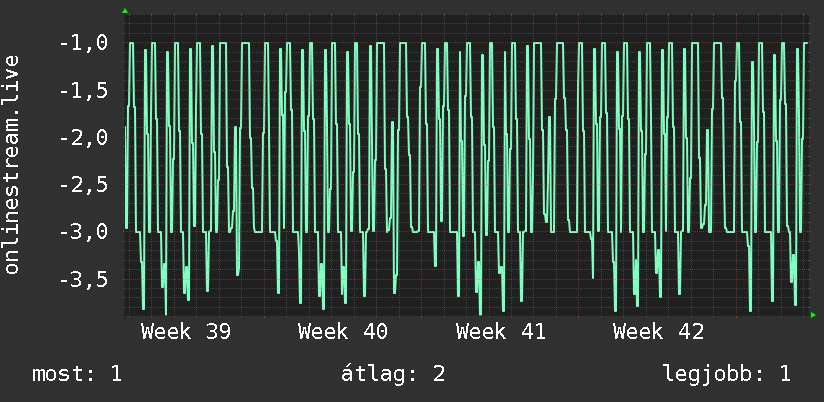Click the green arrow at the x-axis end

[813, 315]
